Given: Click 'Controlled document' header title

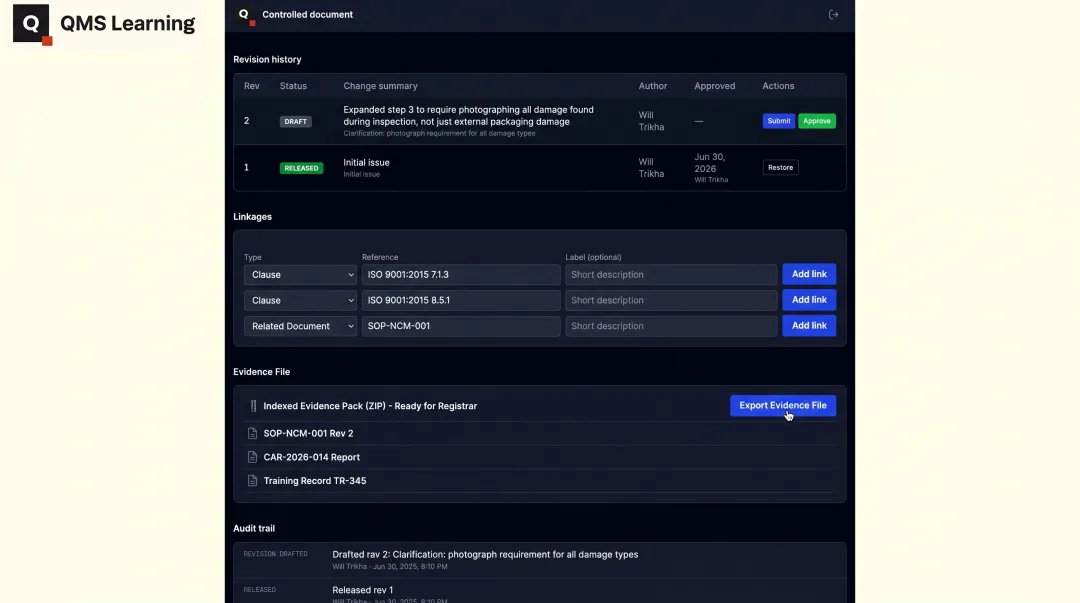Looking at the screenshot, I should 307,14.
